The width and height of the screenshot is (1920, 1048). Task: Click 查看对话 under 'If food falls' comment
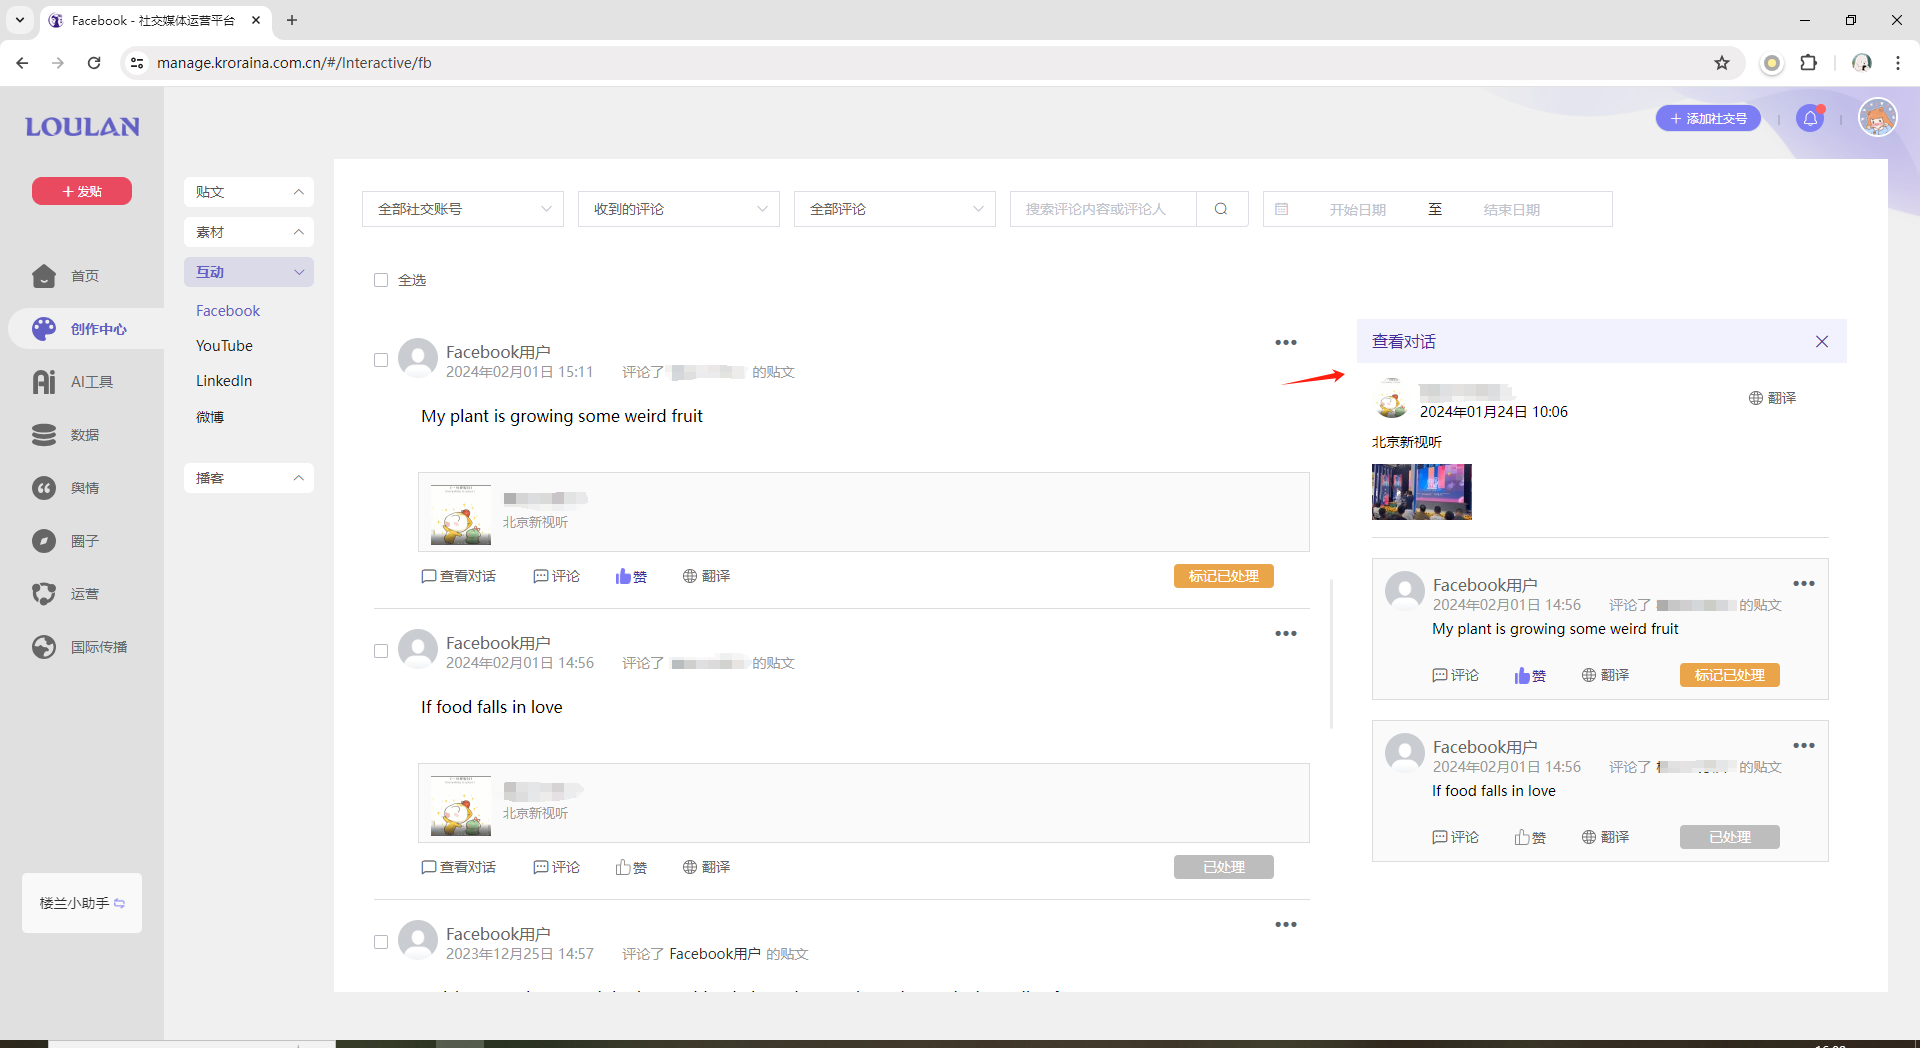point(459,867)
